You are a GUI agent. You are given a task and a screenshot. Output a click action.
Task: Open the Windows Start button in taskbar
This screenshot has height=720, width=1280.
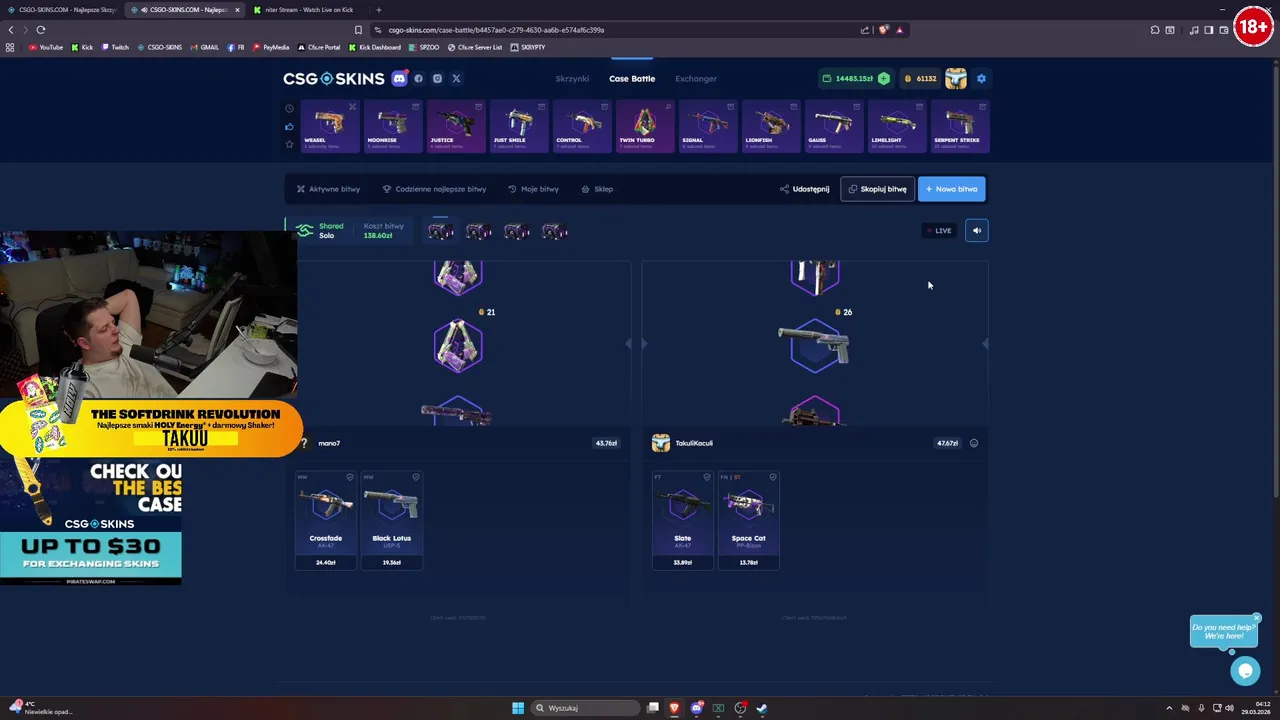[517, 708]
